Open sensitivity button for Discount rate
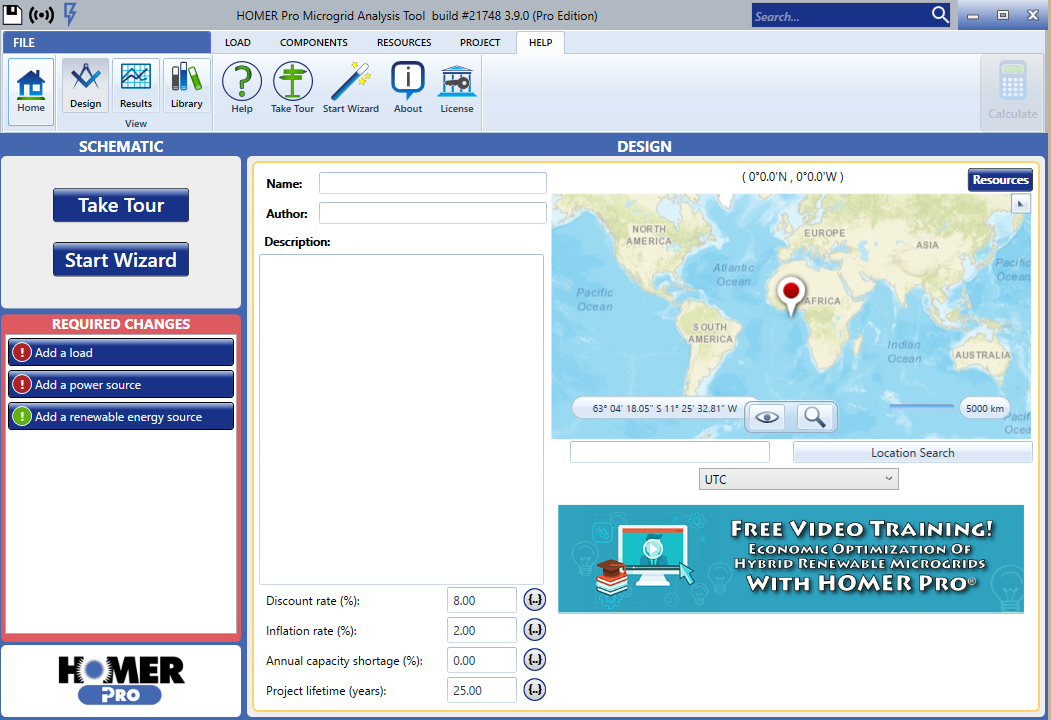Screen dimensions: 1051x720 tap(534, 600)
